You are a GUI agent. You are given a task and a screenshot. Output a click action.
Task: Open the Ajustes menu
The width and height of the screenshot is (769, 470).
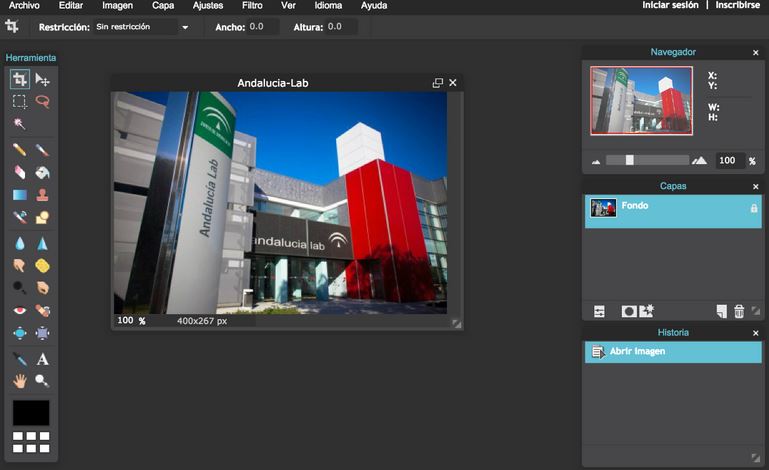pyautogui.click(x=207, y=5)
